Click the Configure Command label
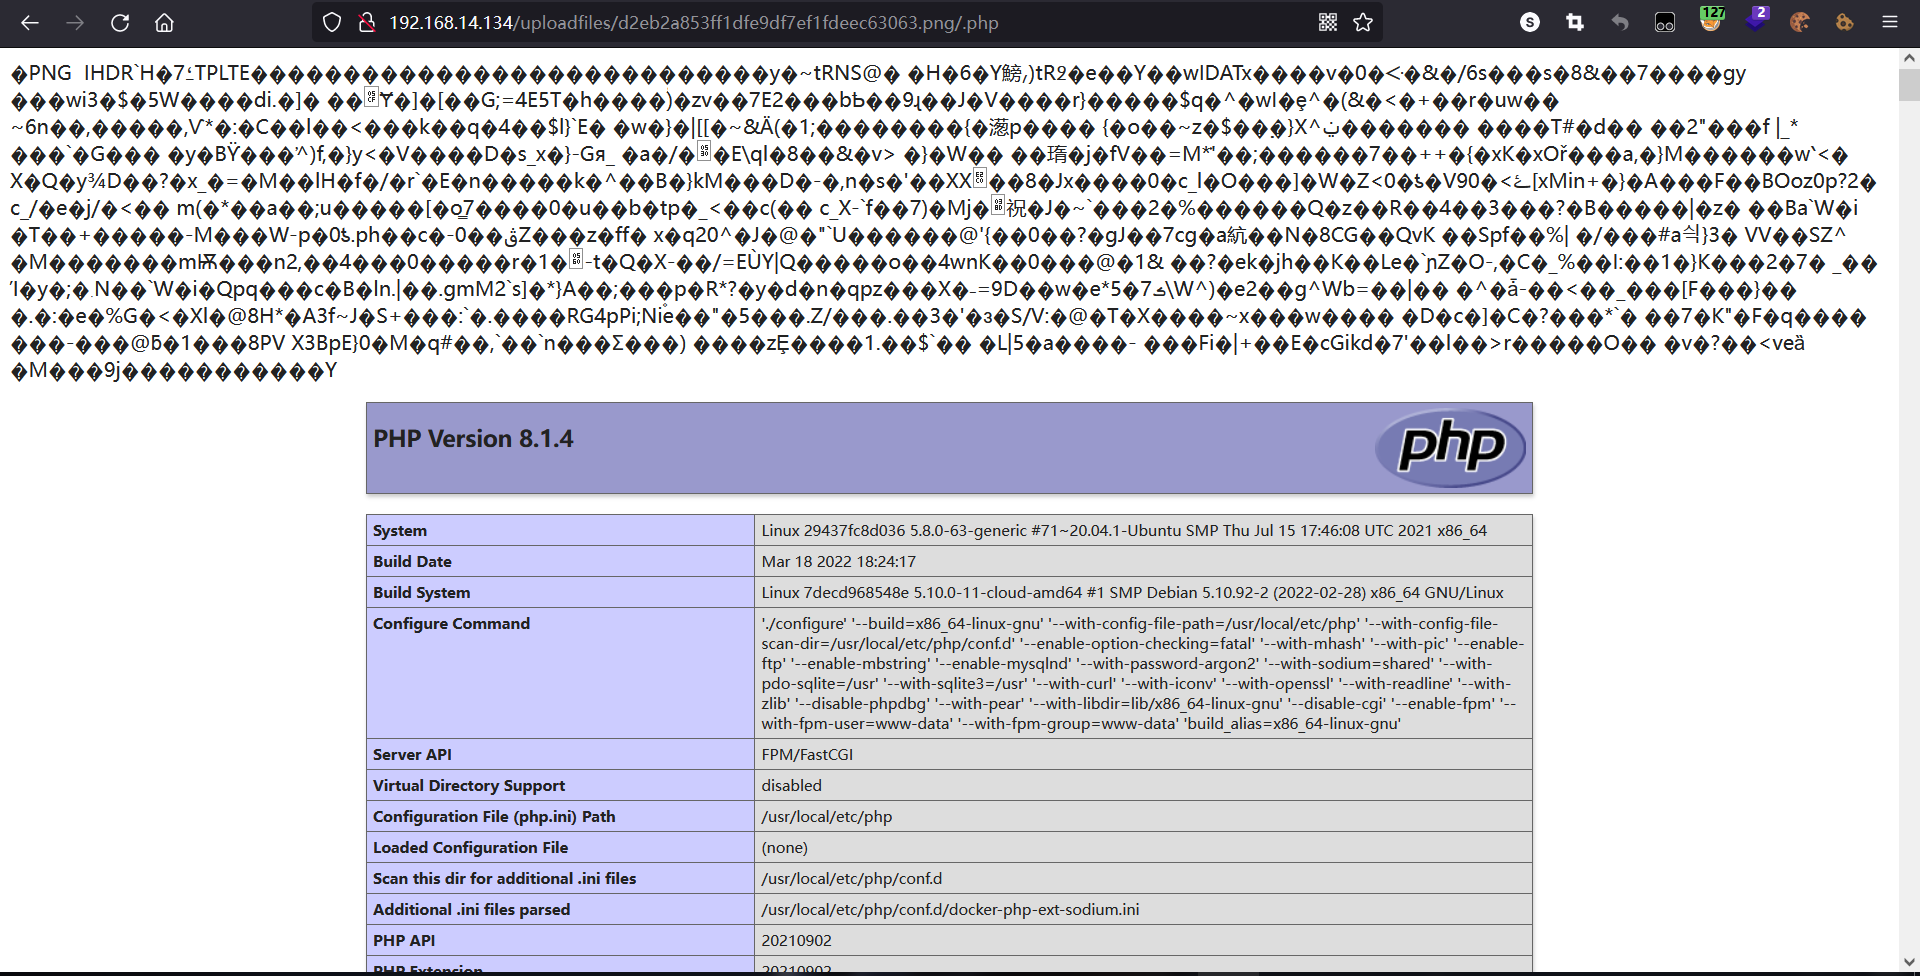Image resolution: width=1920 pixels, height=976 pixels. pos(451,623)
